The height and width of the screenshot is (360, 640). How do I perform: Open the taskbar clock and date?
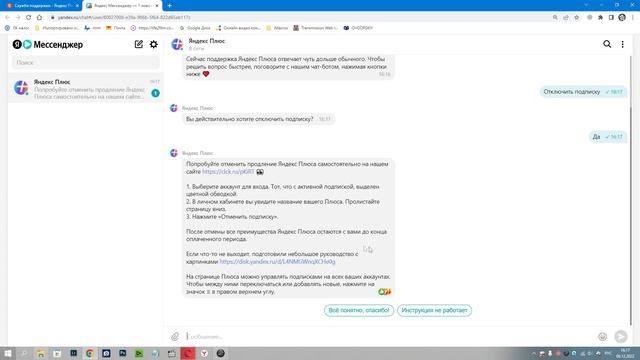coord(625,353)
